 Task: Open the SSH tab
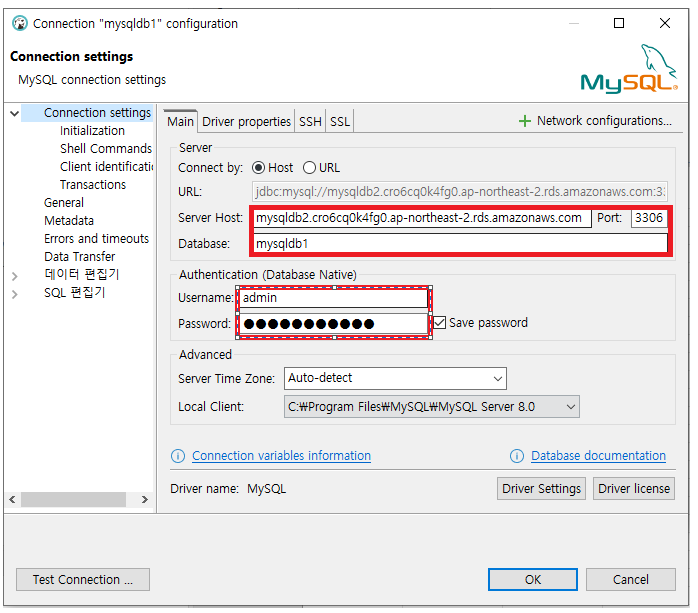(x=310, y=122)
